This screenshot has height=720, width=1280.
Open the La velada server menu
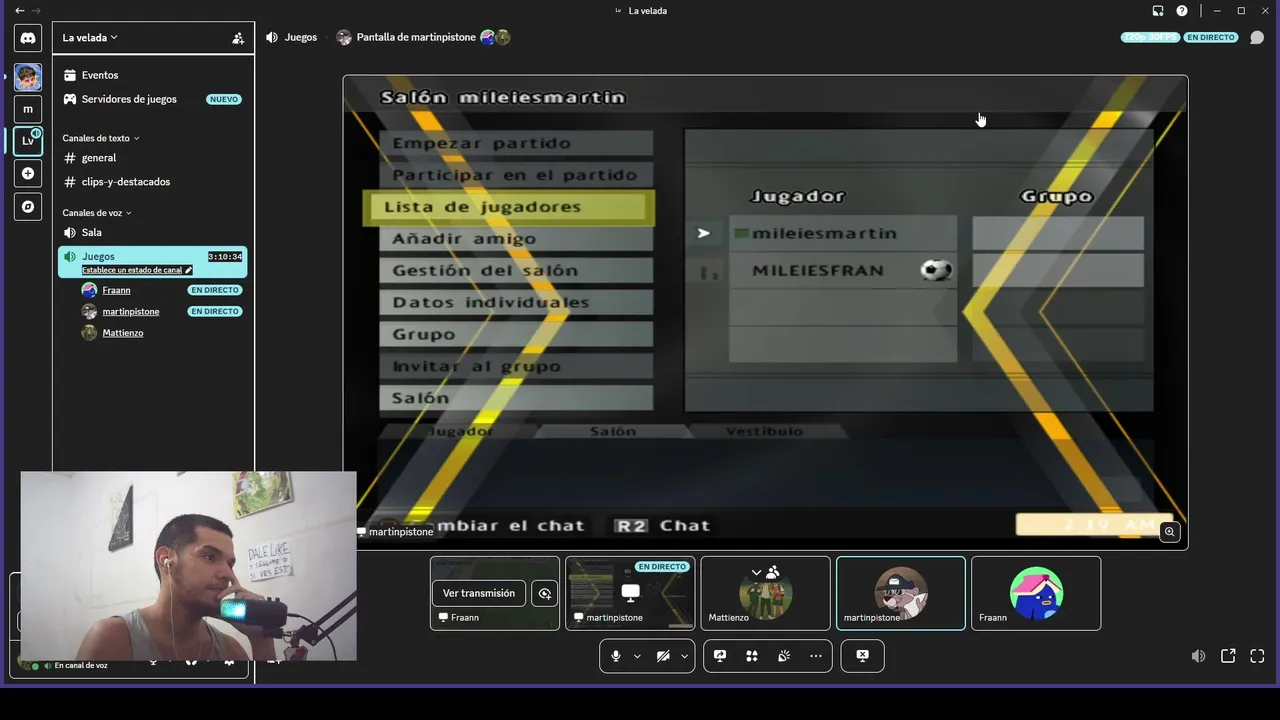coord(90,38)
